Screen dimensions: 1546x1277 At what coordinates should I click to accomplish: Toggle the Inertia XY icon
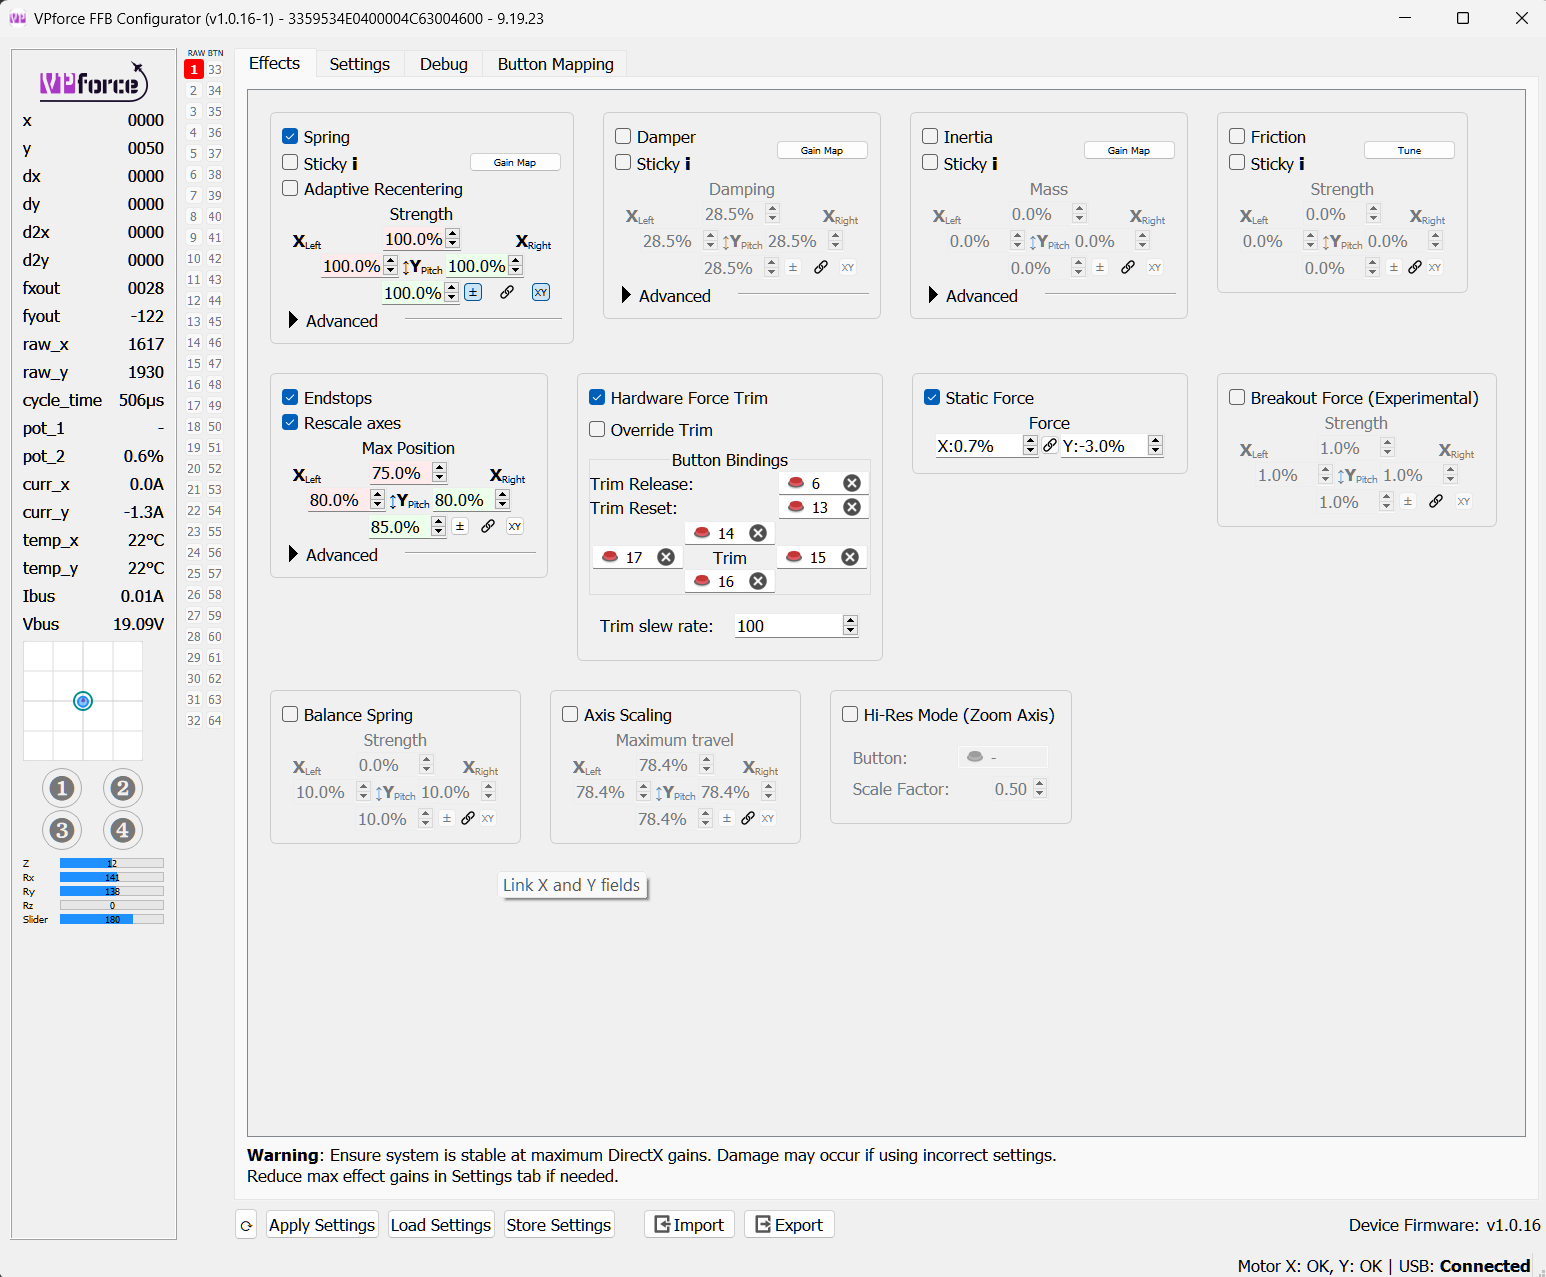pyautogui.click(x=1155, y=267)
